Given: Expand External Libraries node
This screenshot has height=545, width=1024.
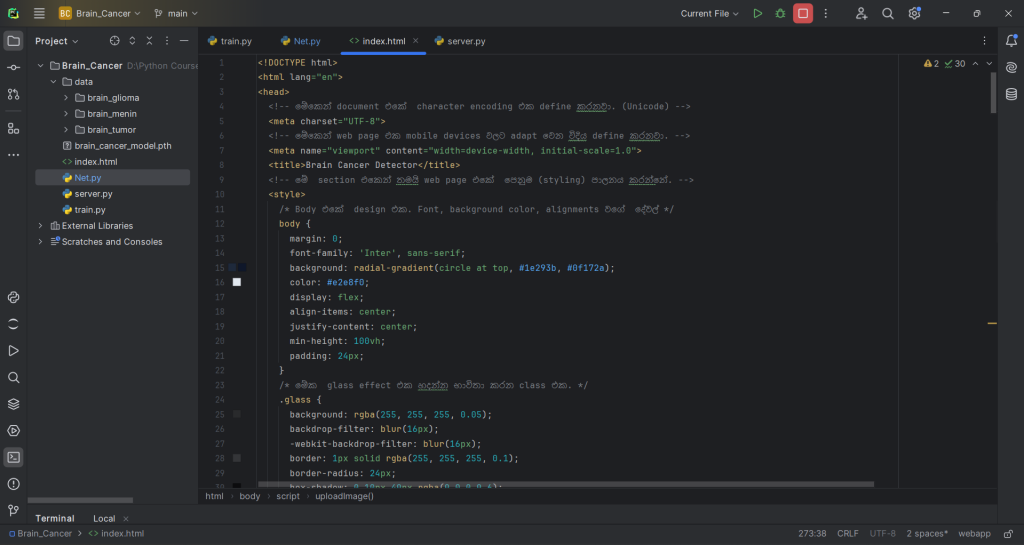Looking at the screenshot, I should pyautogui.click(x=41, y=226).
